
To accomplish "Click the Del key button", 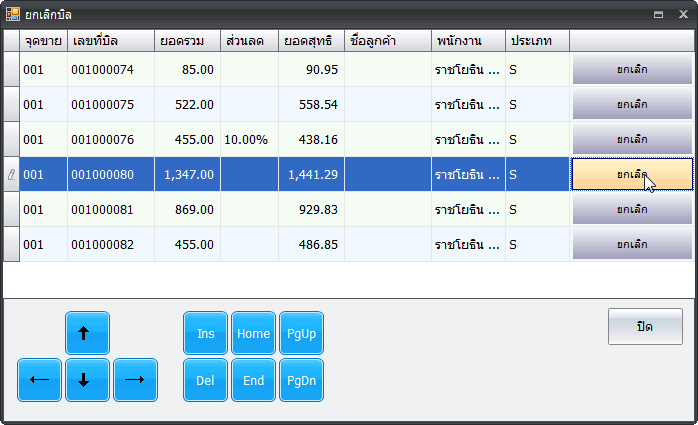I will point(205,380).
